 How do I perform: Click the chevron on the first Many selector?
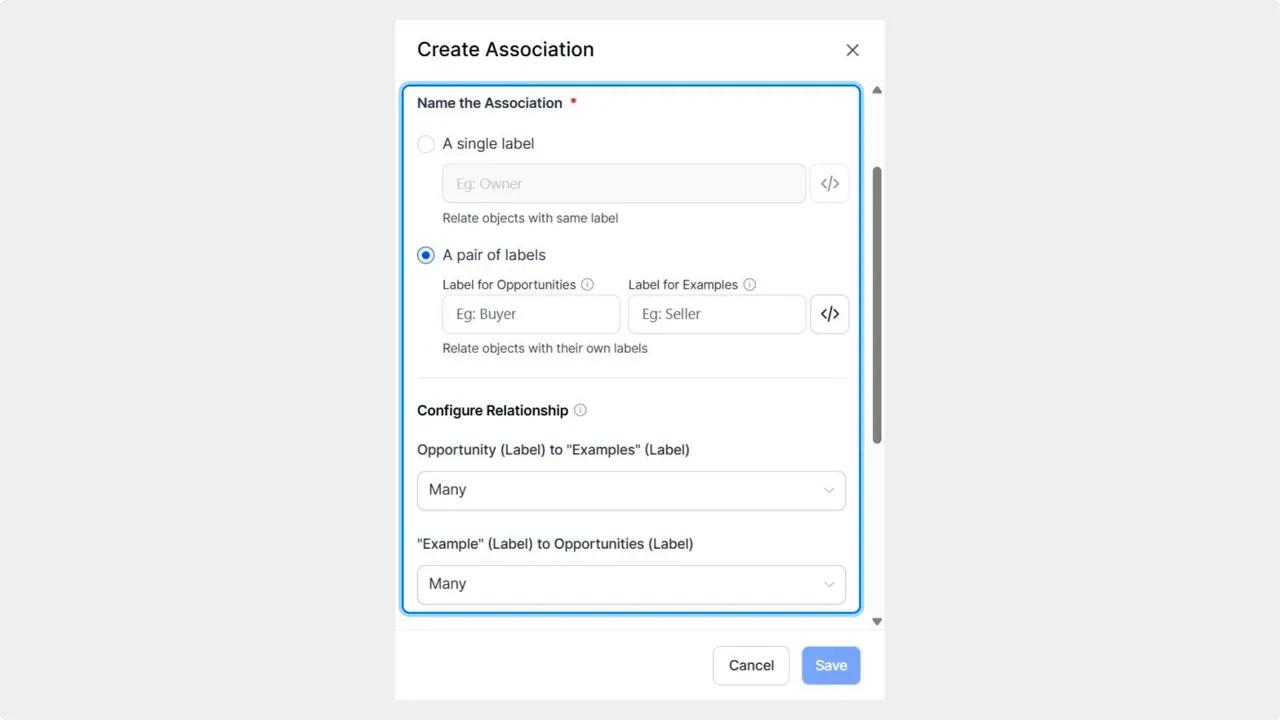point(829,489)
